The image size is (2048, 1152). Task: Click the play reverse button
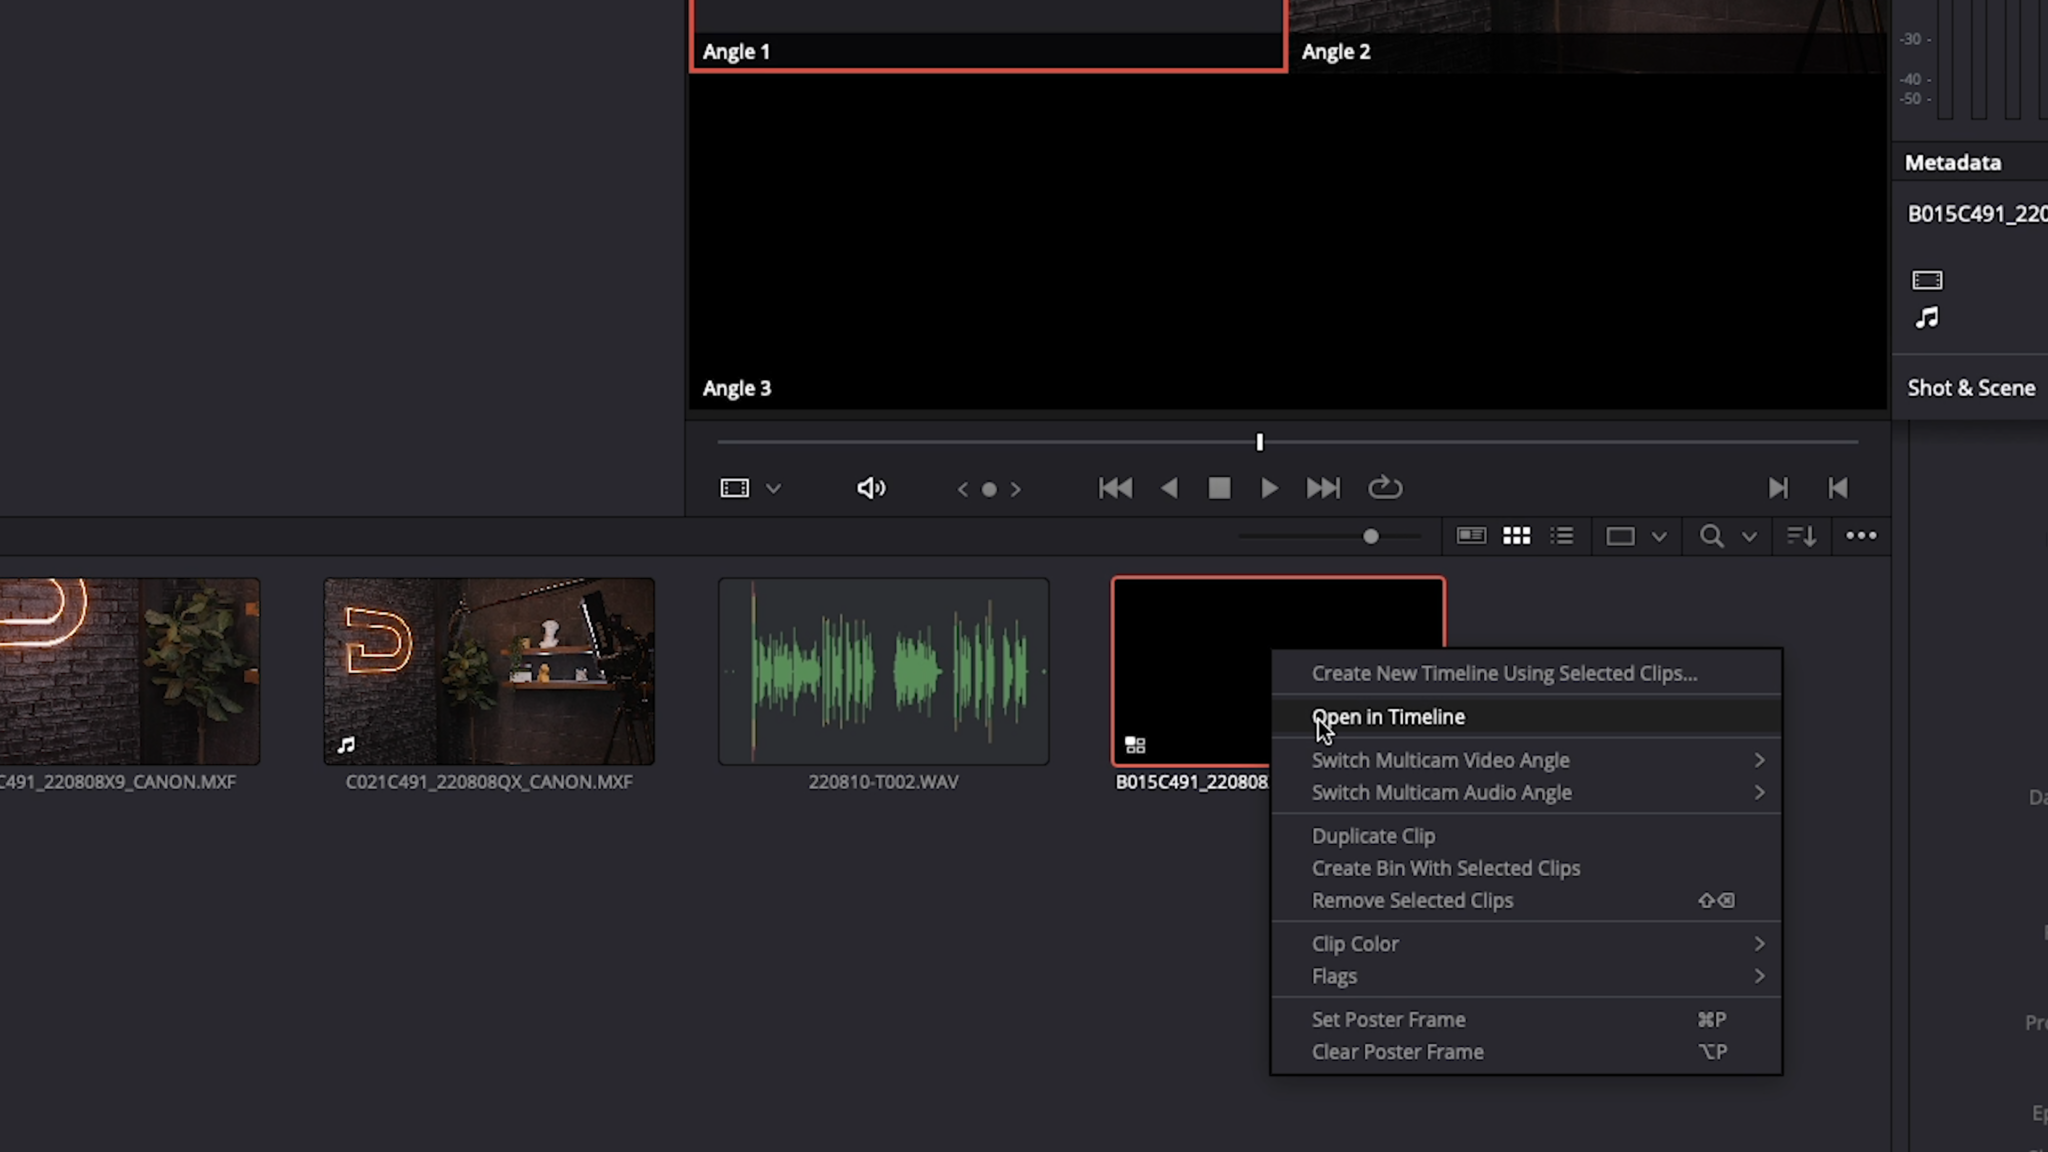[x=1169, y=488]
